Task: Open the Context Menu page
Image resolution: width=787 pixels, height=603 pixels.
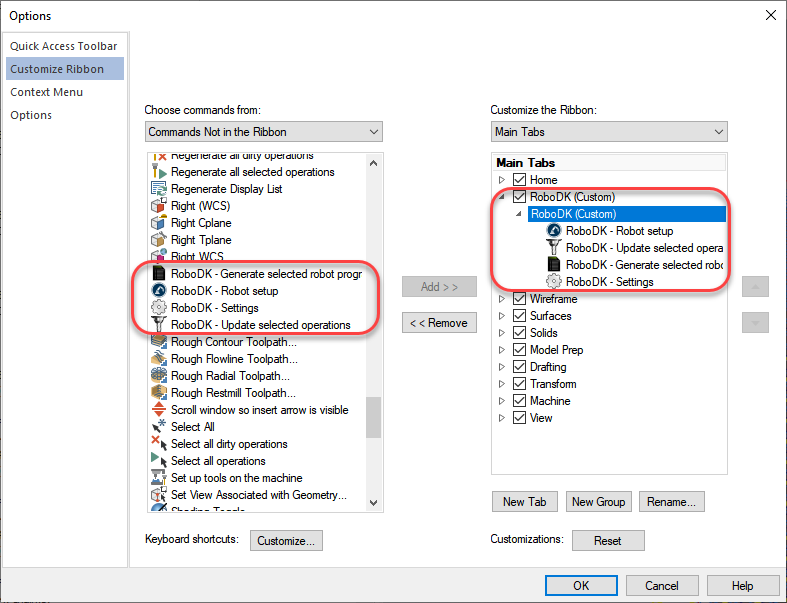Action: pyautogui.click(x=47, y=92)
